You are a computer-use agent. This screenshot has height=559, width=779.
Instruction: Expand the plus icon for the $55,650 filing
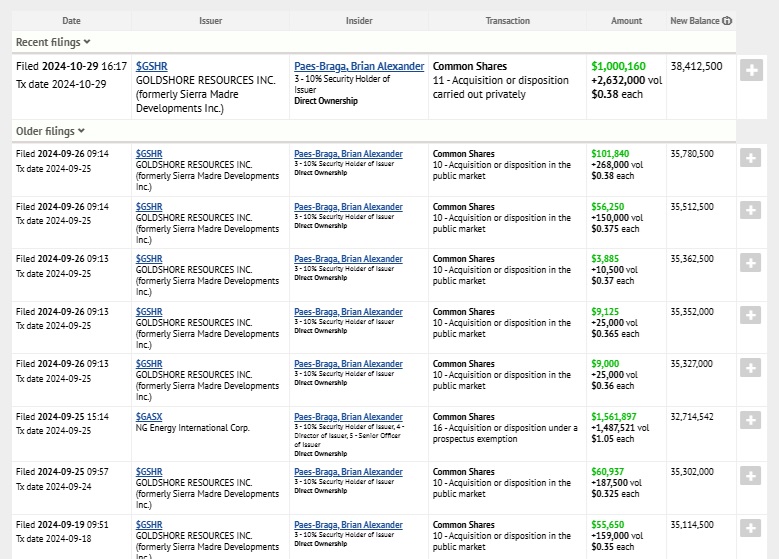point(750,528)
